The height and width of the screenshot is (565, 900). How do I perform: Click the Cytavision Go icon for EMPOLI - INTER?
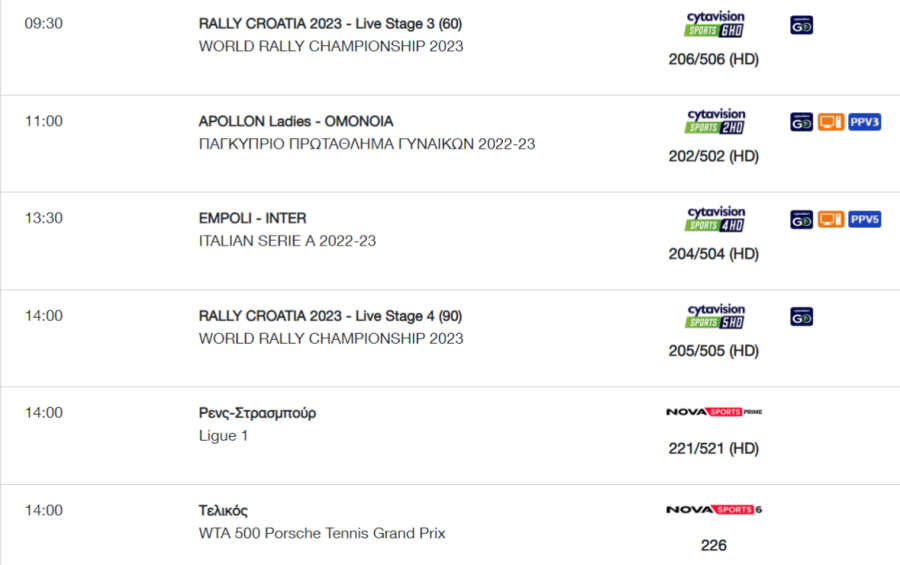[801, 219]
